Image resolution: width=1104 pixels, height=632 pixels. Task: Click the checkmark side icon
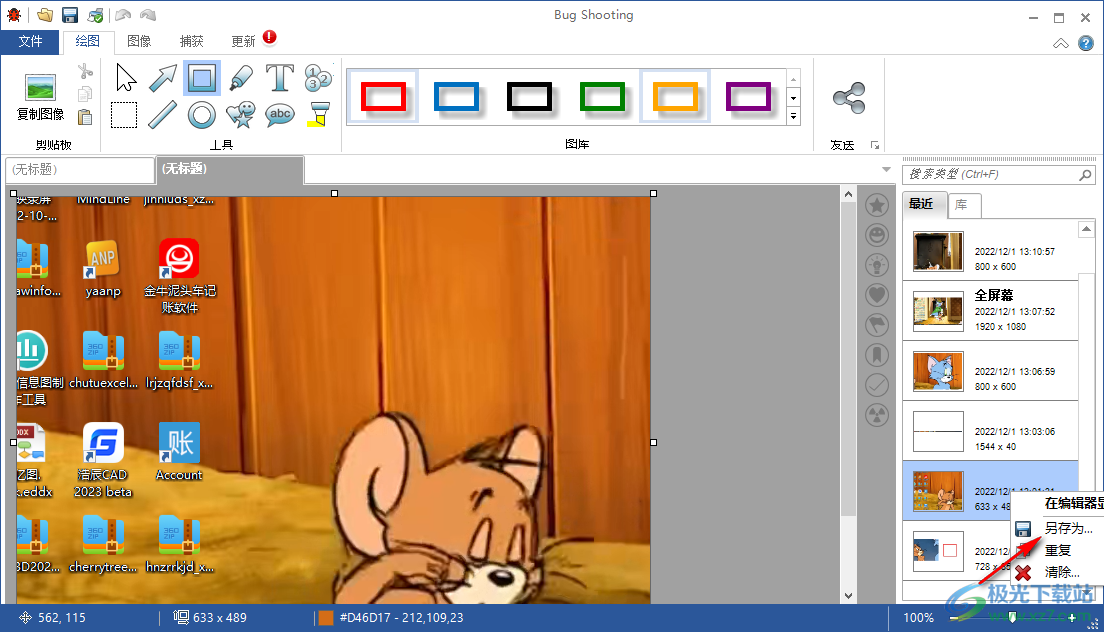877,385
